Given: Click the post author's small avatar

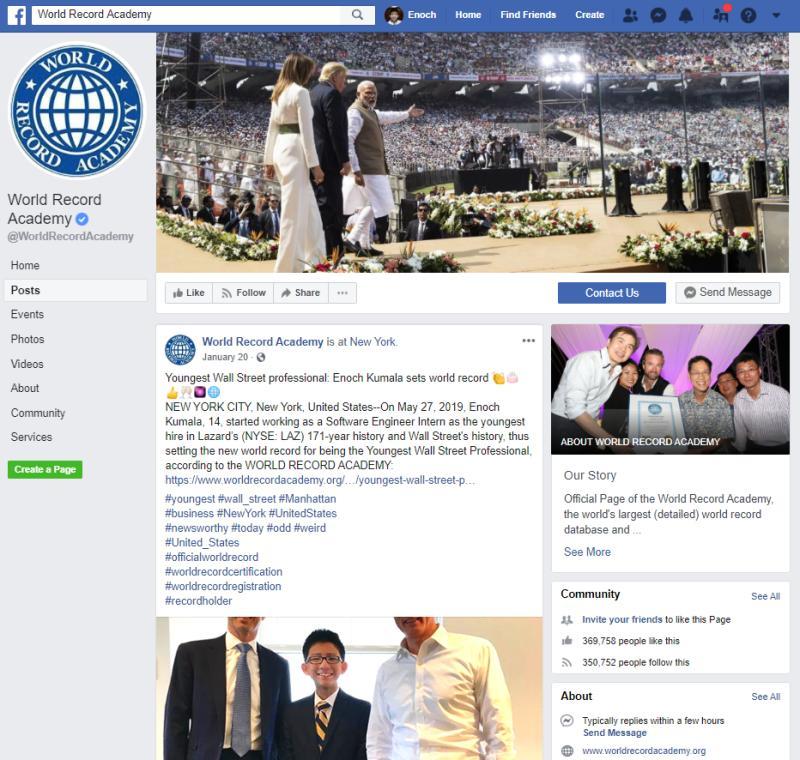Looking at the screenshot, I should 180,350.
